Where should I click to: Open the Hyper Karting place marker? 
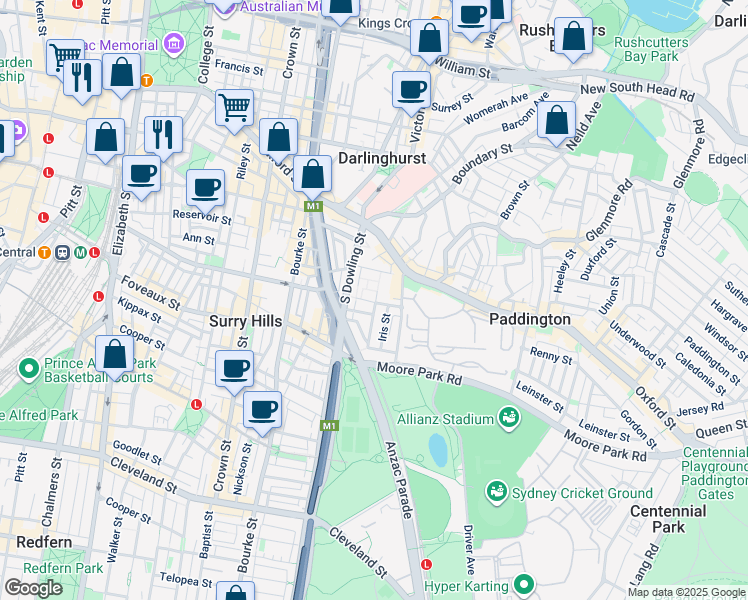(524, 584)
